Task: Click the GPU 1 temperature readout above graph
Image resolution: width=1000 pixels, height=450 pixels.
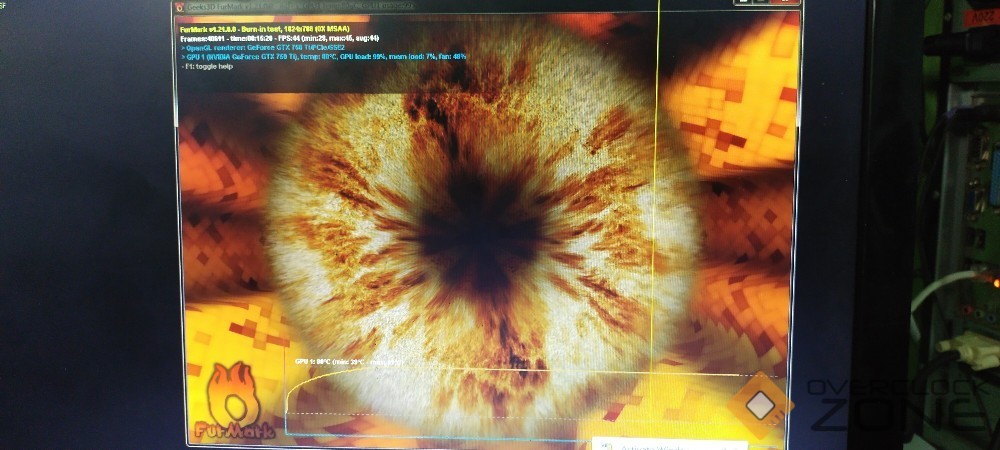Action: 349,361
